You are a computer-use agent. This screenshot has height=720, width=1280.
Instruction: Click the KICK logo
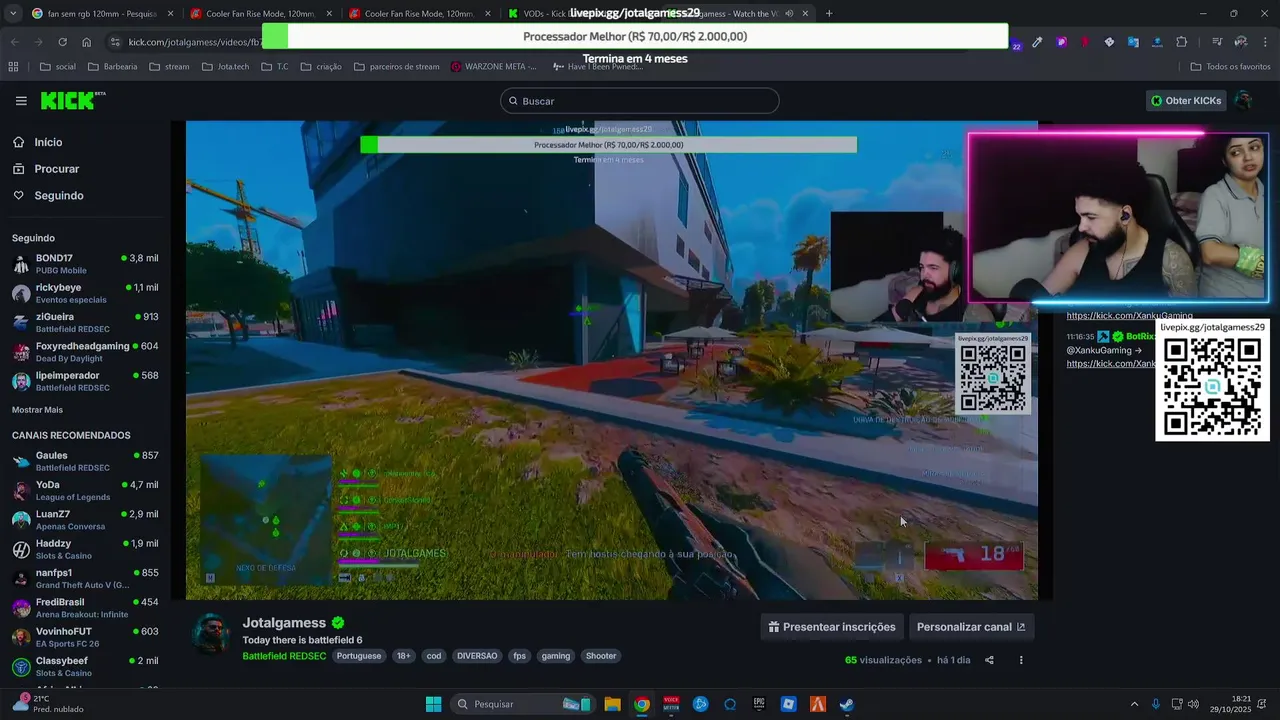pos(73,101)
